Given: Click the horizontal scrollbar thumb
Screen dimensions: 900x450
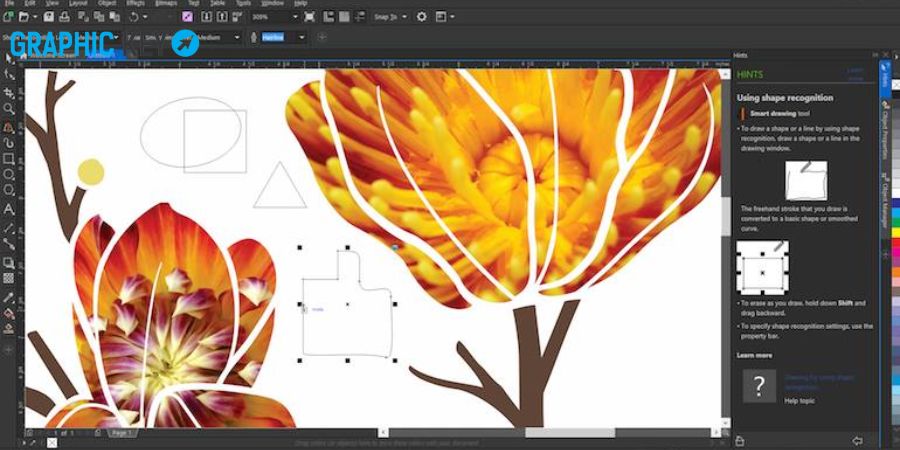Looking at the screenshot, I should [x=570, y=433].
